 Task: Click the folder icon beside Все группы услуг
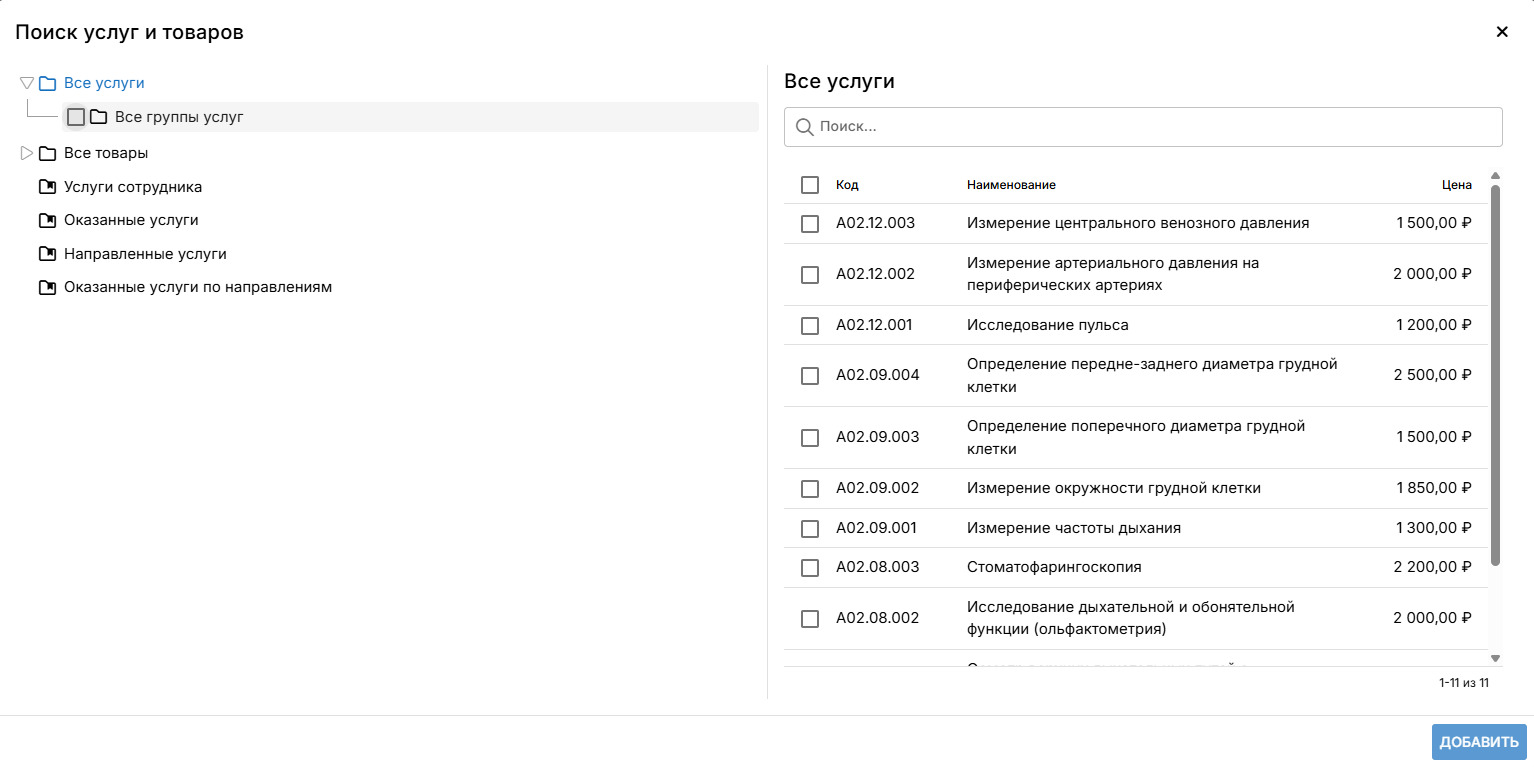tap(98, 117)
